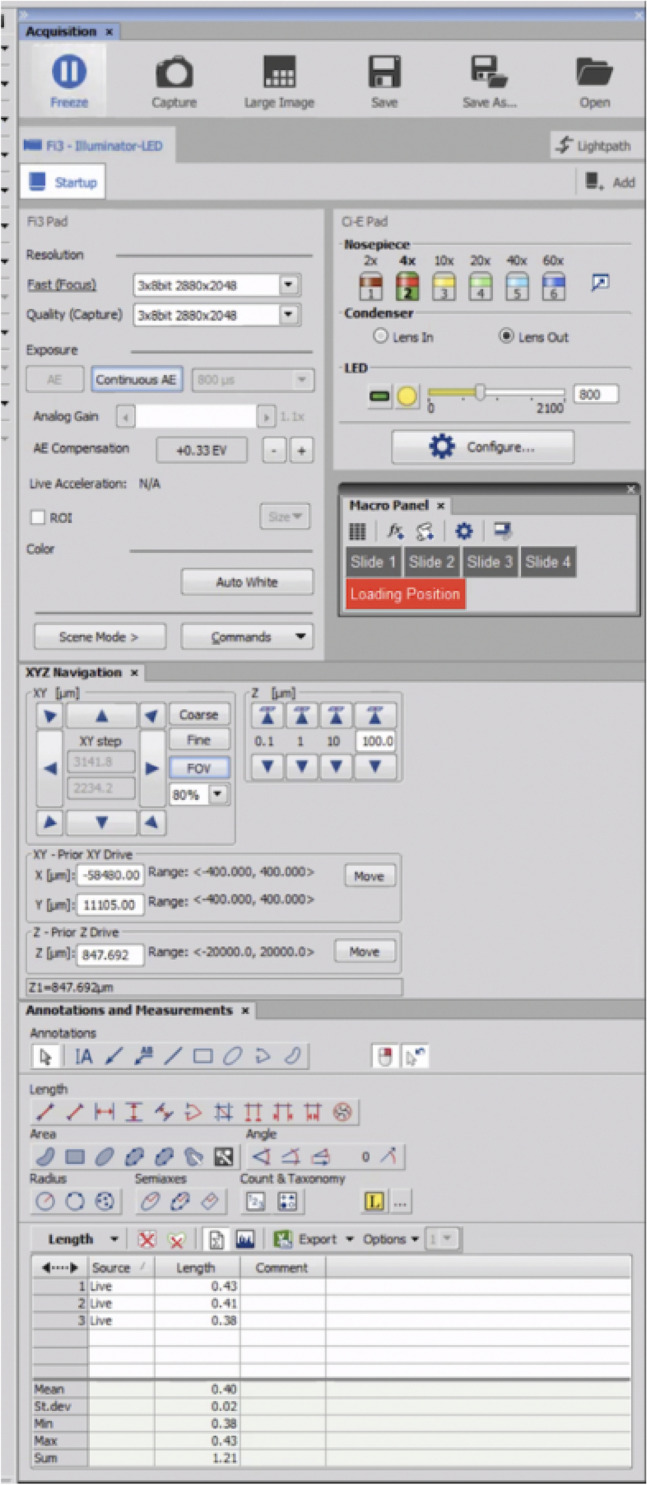This screenshot has height=1485, width=647.
Task: Click the red delete measurement icon
Action: [x=147, y=1239]
